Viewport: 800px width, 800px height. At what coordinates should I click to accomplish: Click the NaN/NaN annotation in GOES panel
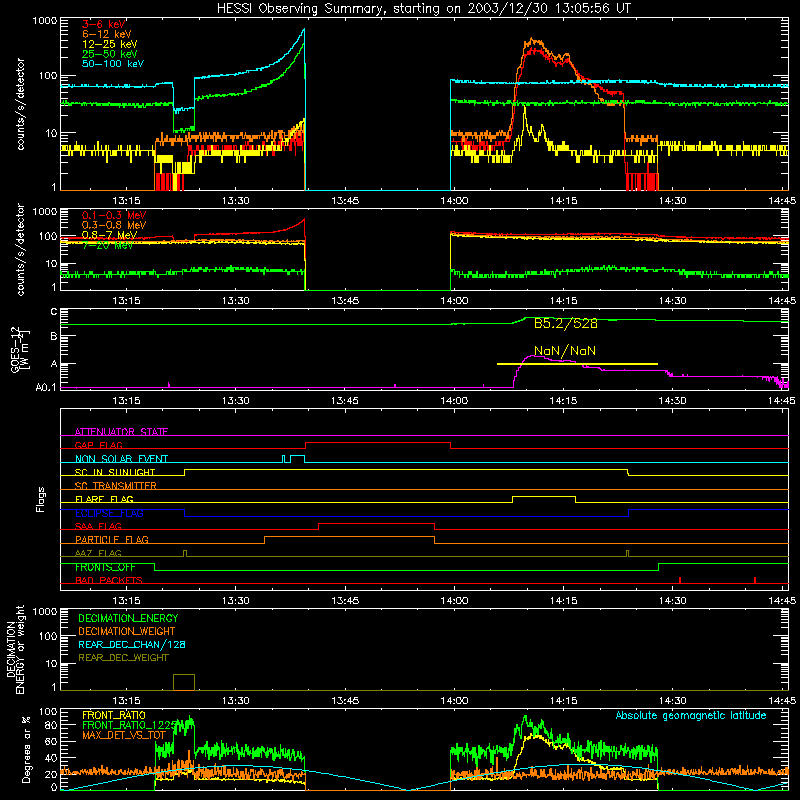click(565, 351)
